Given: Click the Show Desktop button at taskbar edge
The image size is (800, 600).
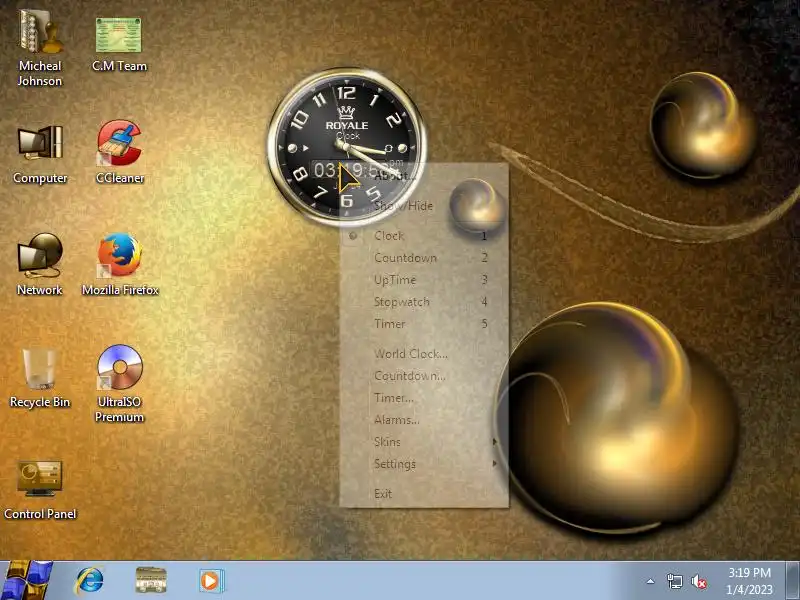Looking at the screenshot, I should coord(793,581).
